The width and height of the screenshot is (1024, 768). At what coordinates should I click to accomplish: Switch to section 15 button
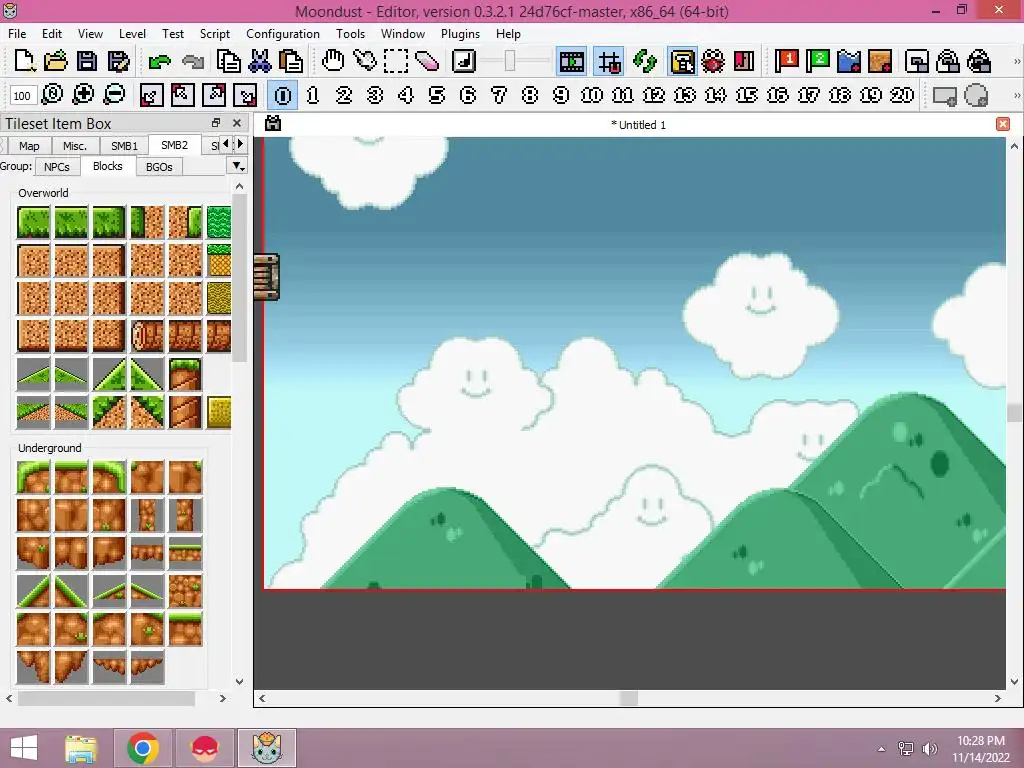[x=746, y=95]
